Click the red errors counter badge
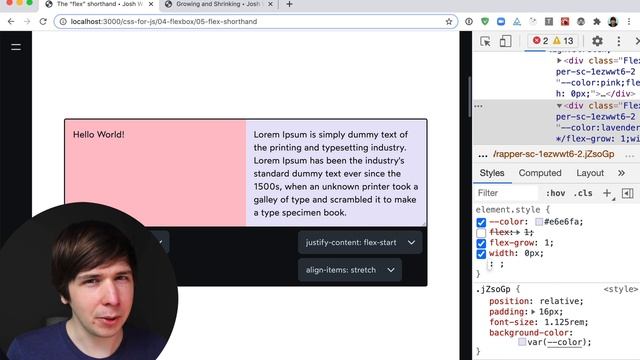Image resolution: width=640 pixels, height=360 pixels. (540, 41)
